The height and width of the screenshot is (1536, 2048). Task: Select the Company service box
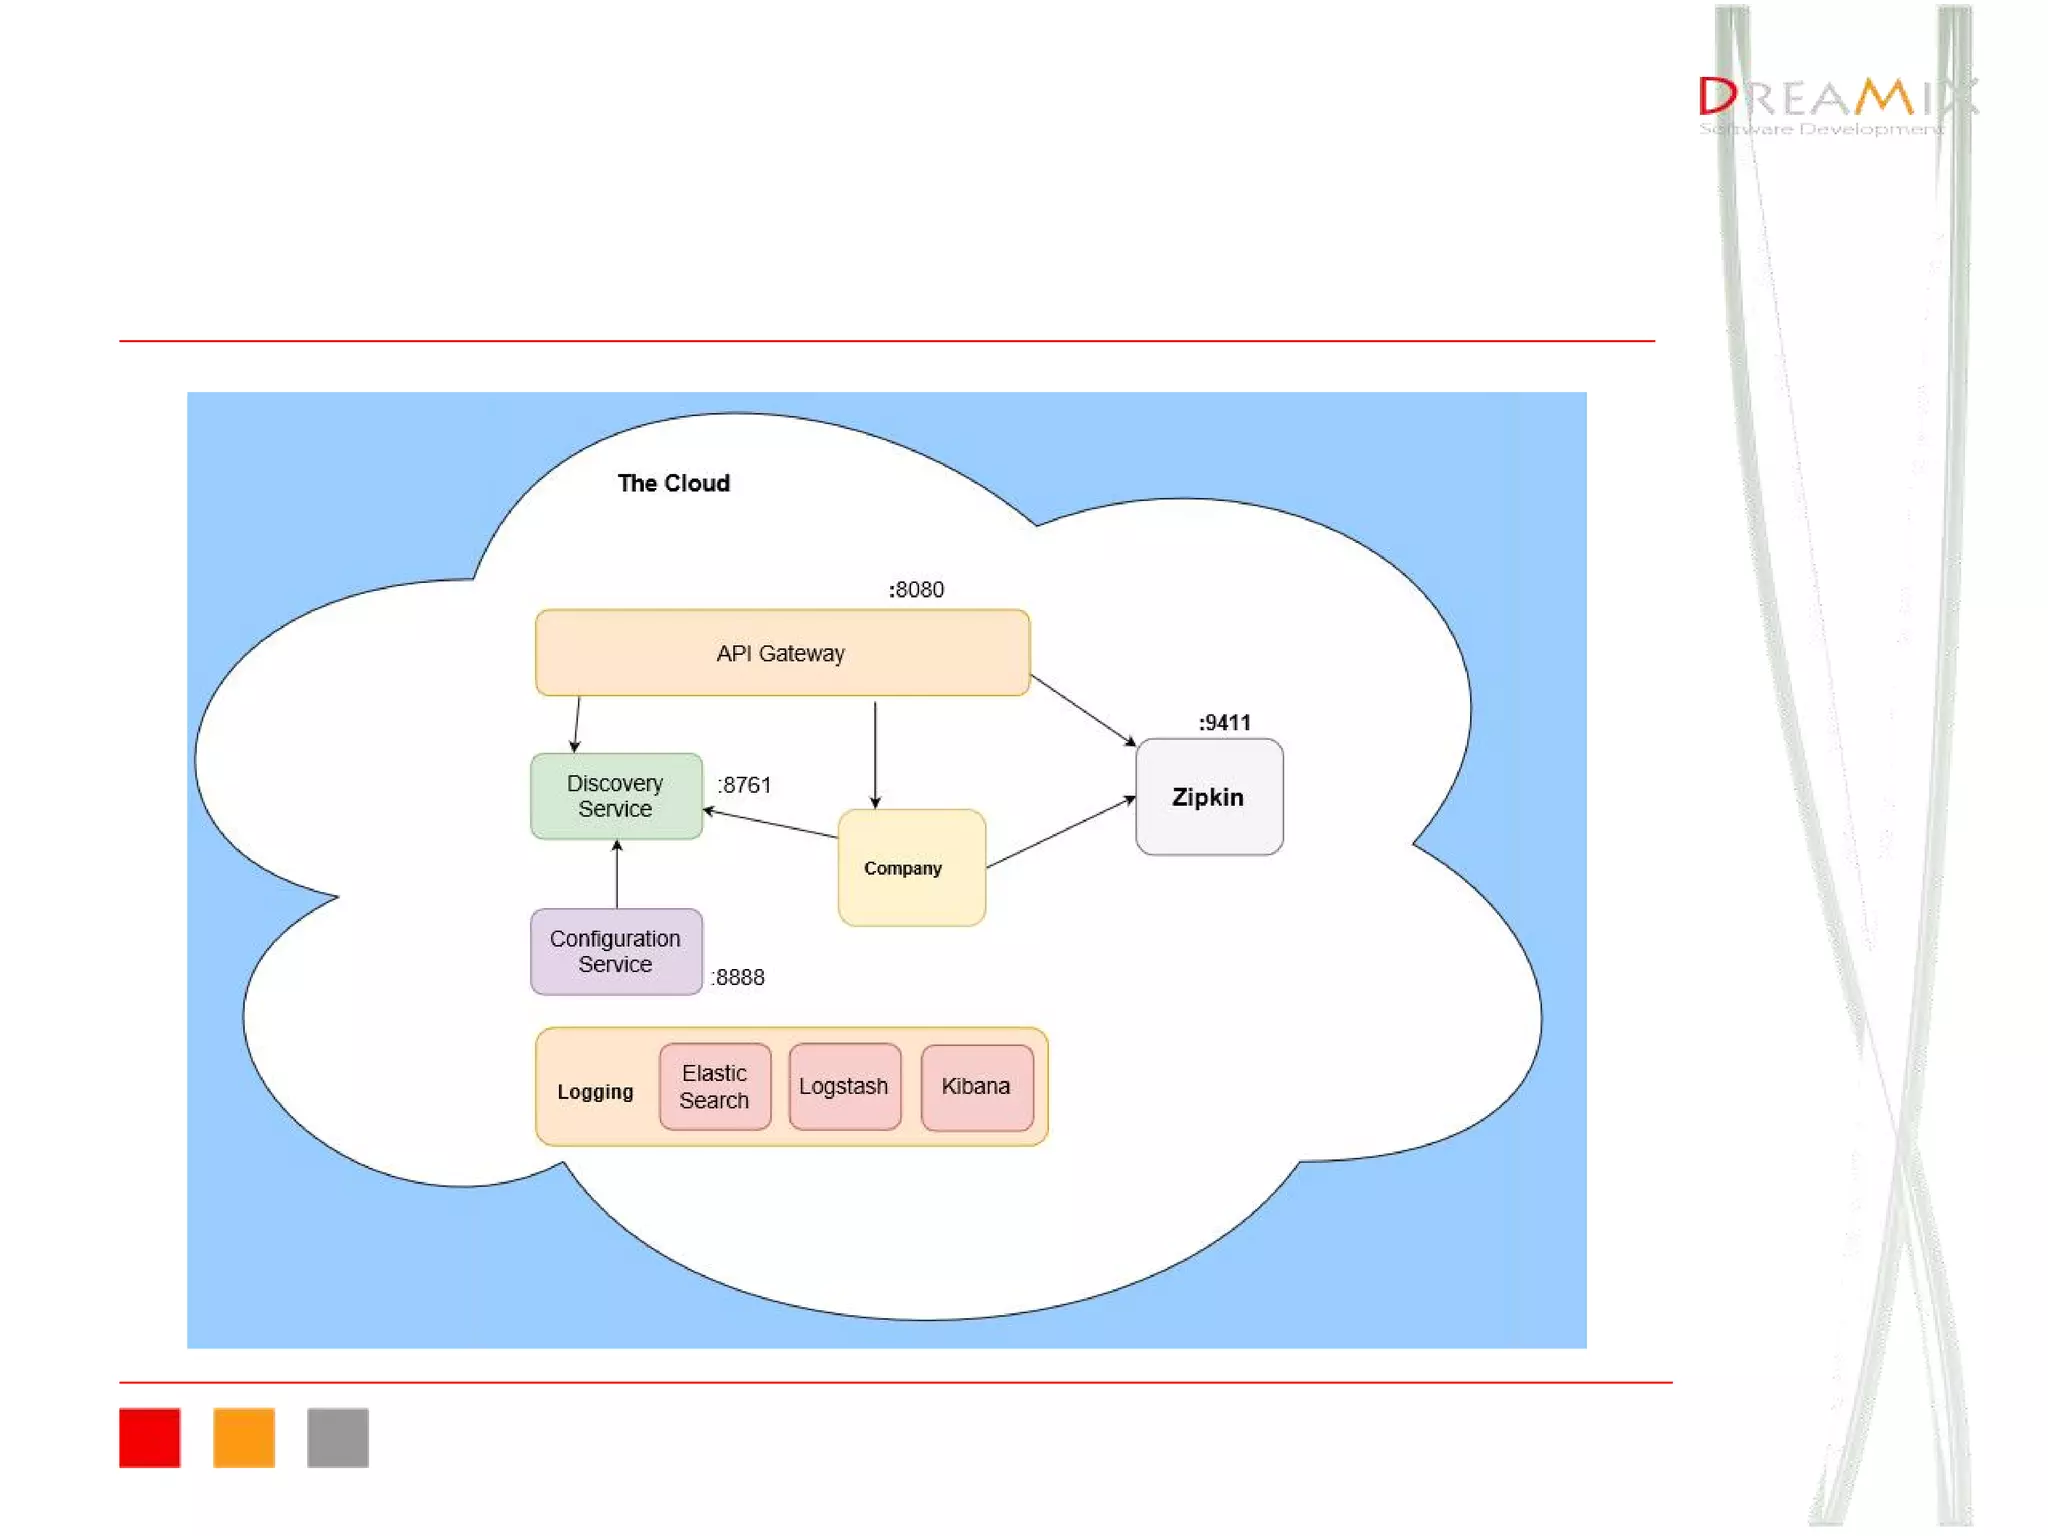911,868
